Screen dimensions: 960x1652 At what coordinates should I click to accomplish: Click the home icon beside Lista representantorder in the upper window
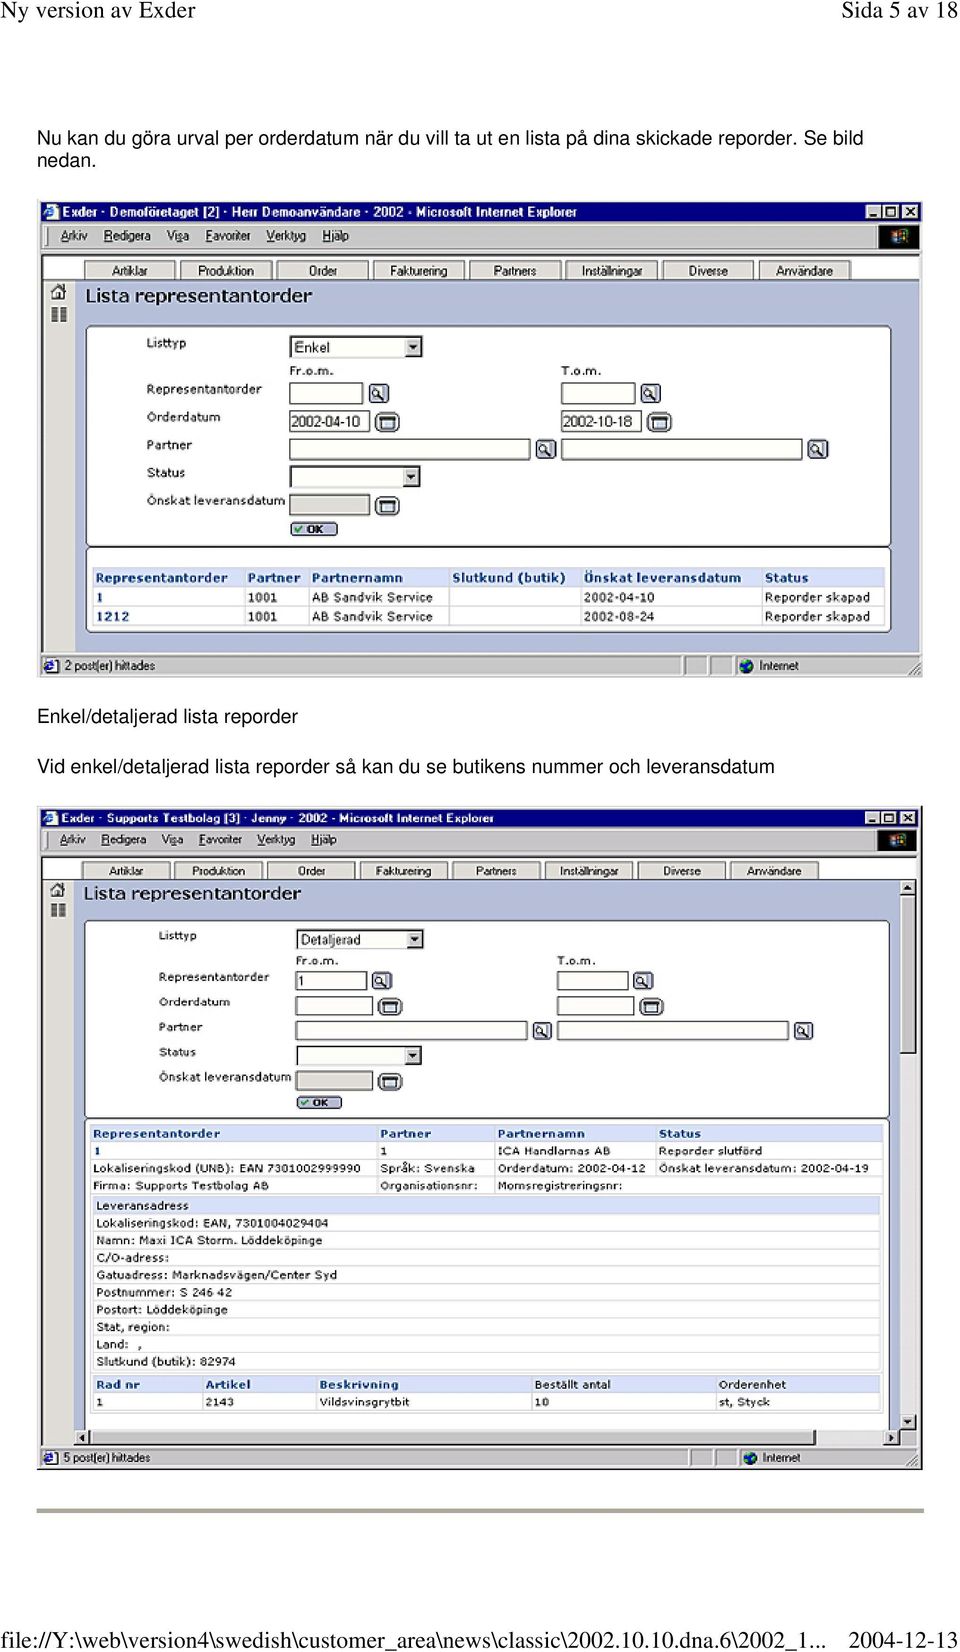coord(59,292)
